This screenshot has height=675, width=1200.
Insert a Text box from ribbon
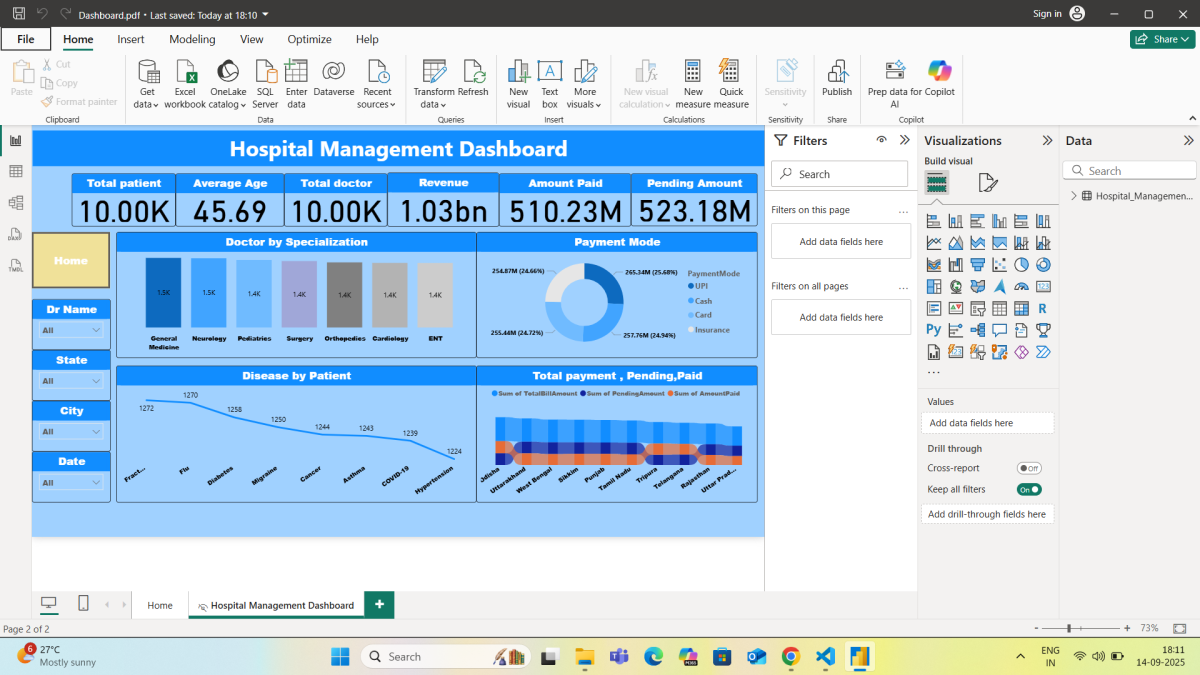click(549, 72)
